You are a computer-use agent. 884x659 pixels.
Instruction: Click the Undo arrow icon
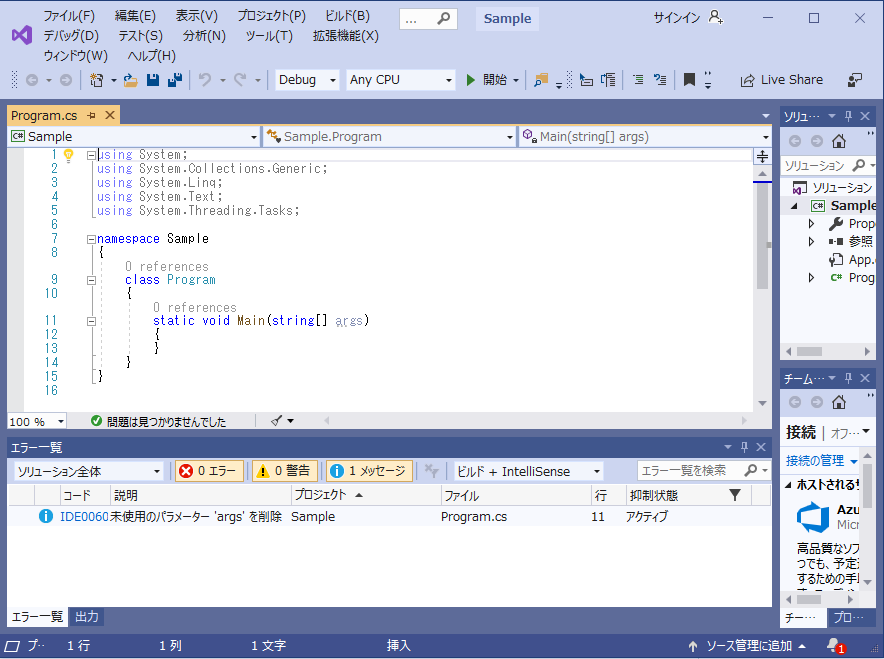tap(205, 80)
